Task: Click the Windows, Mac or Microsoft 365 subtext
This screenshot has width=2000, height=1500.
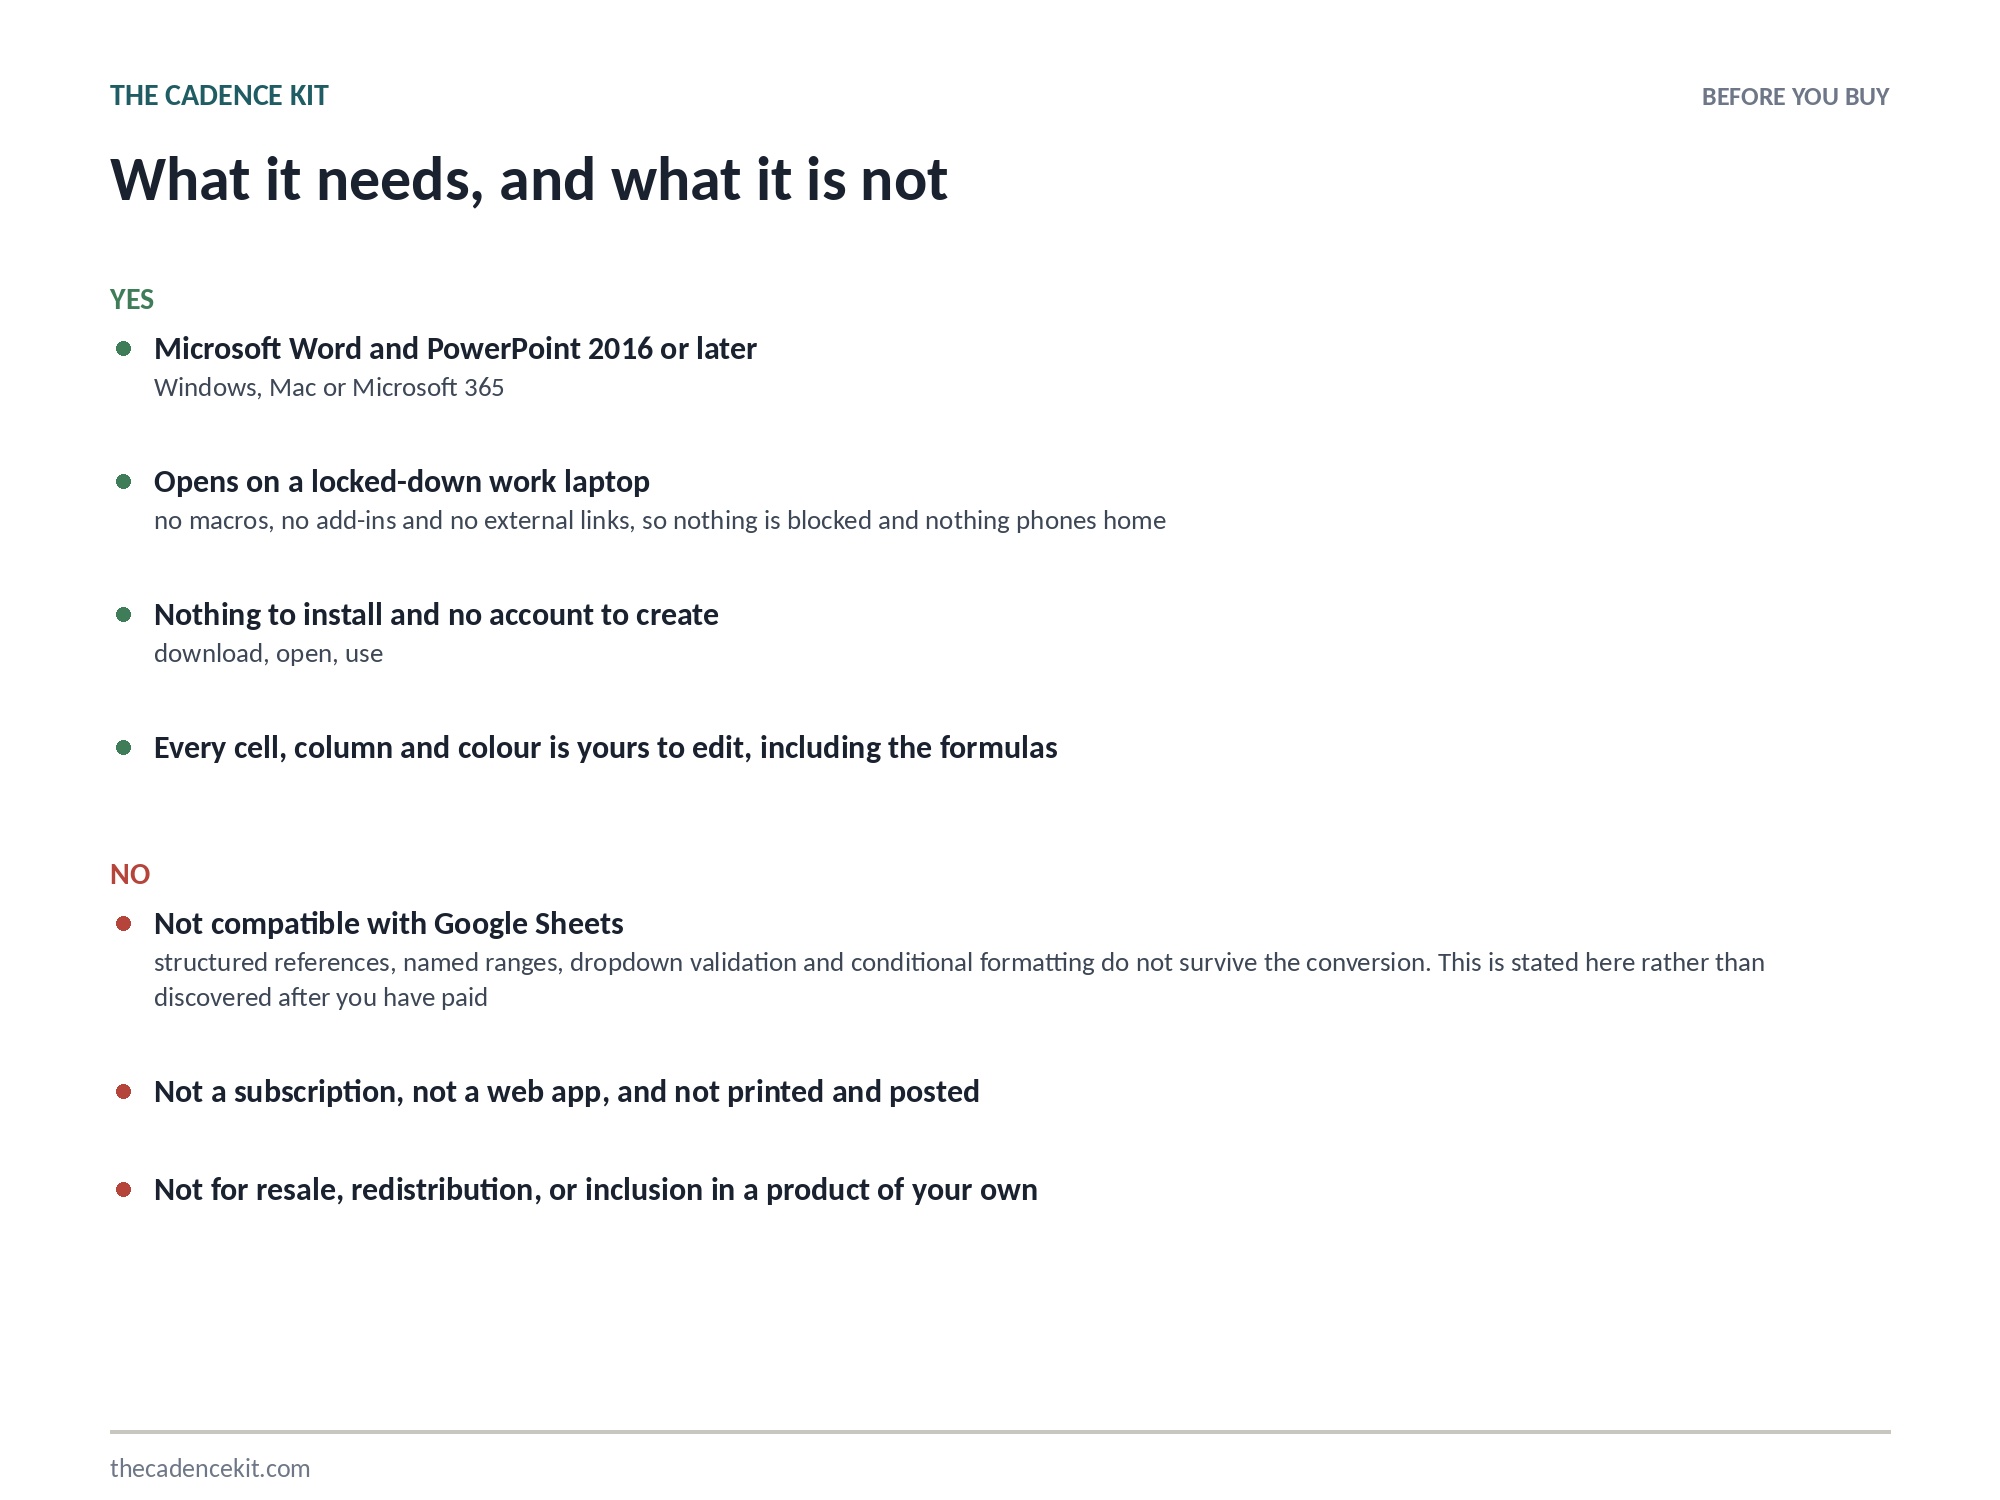Action: (329, 388)
